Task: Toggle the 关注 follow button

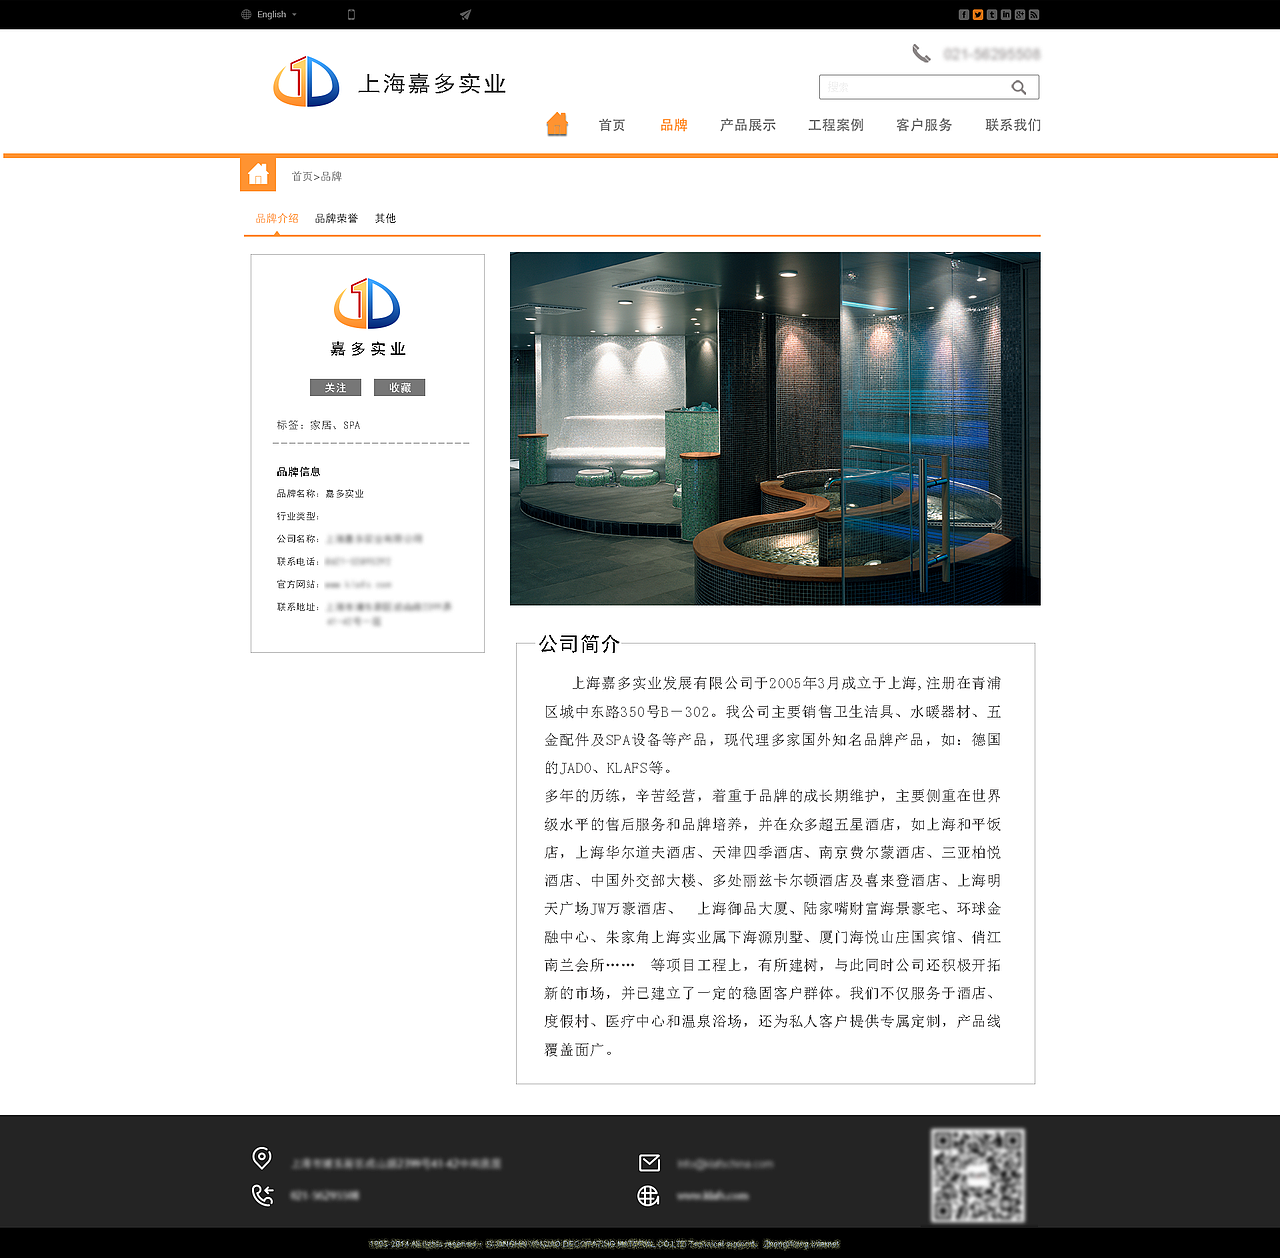Action: tap(335, 387)
